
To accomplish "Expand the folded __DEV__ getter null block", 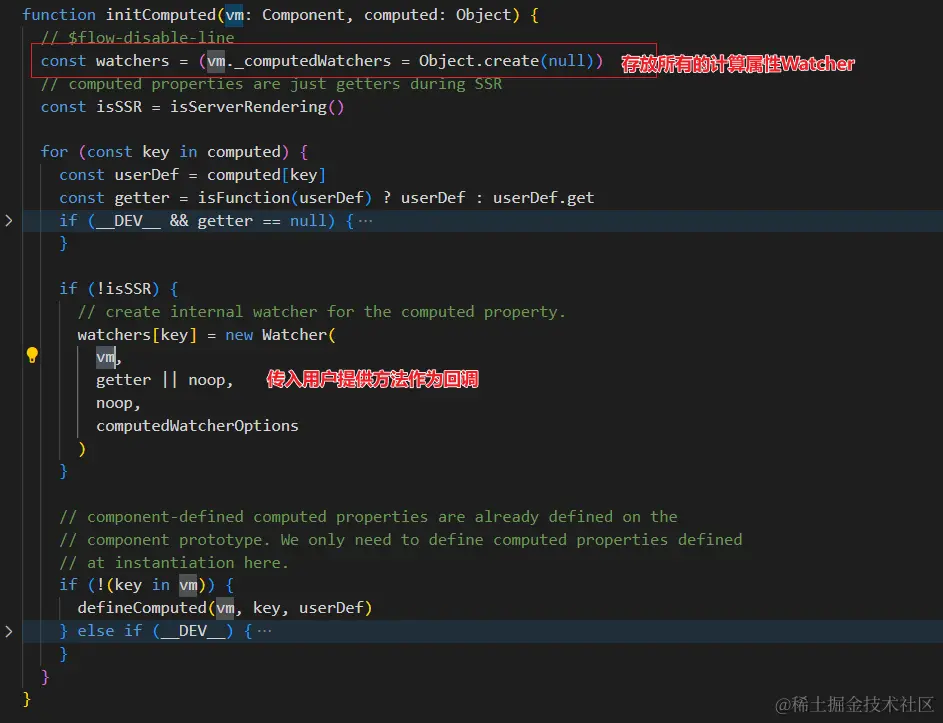I will (x=8, y=221).
